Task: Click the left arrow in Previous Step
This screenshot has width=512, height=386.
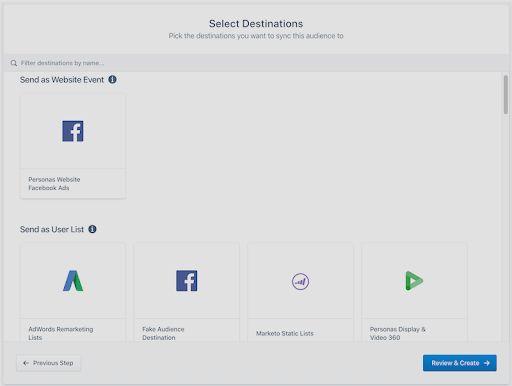Action: click(26, 363)
